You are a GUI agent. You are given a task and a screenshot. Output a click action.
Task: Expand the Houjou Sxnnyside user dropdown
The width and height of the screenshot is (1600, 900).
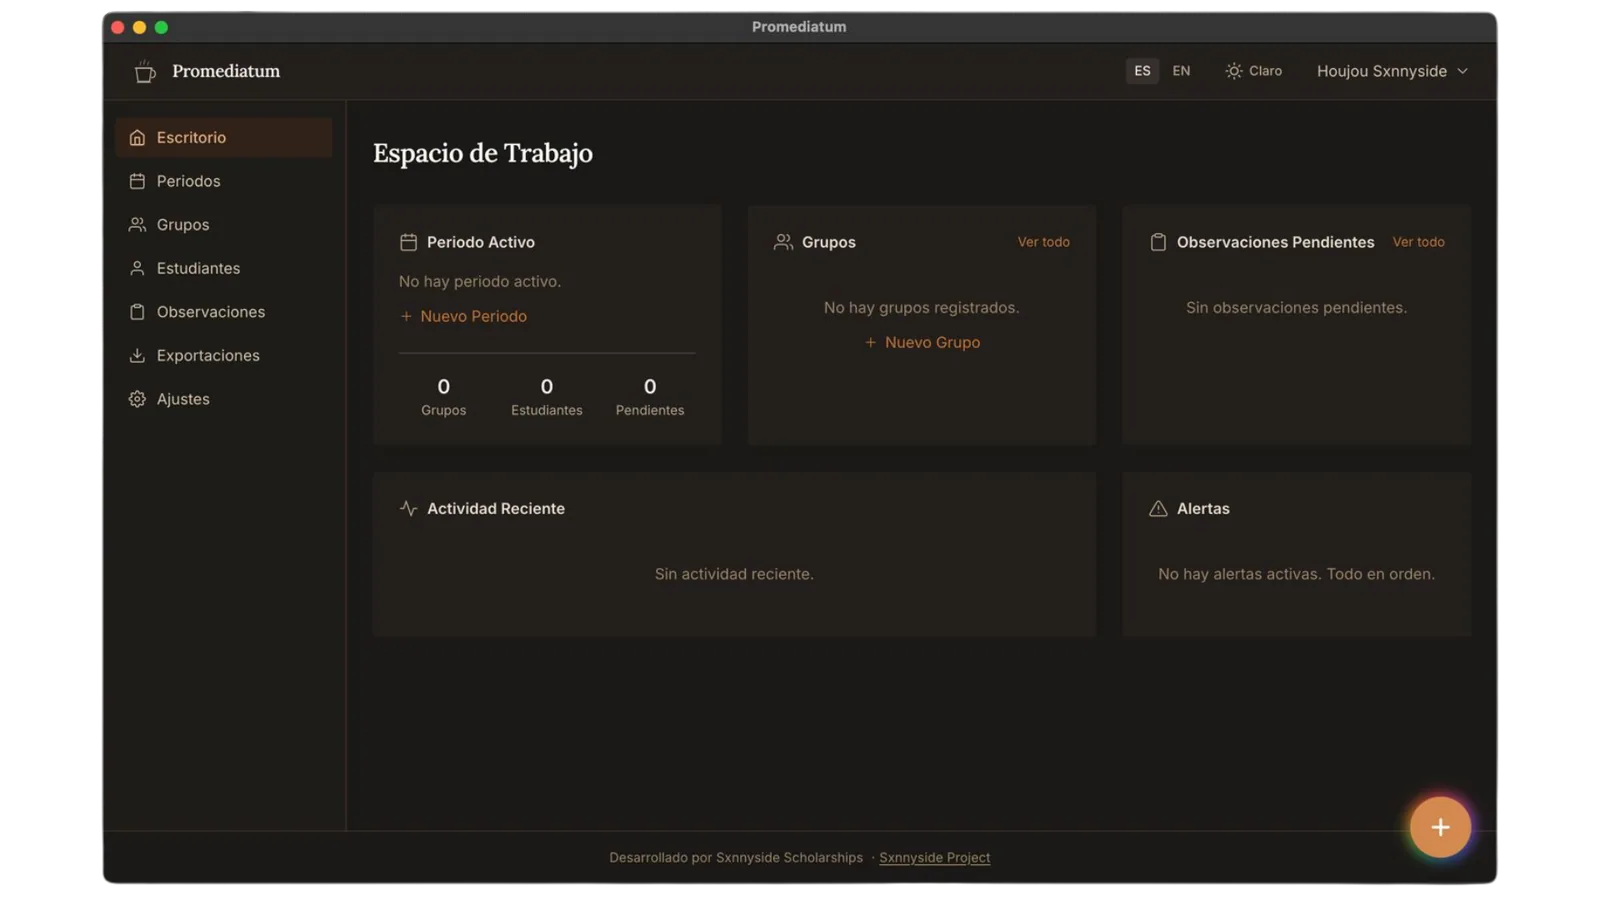coord(1392,71)
